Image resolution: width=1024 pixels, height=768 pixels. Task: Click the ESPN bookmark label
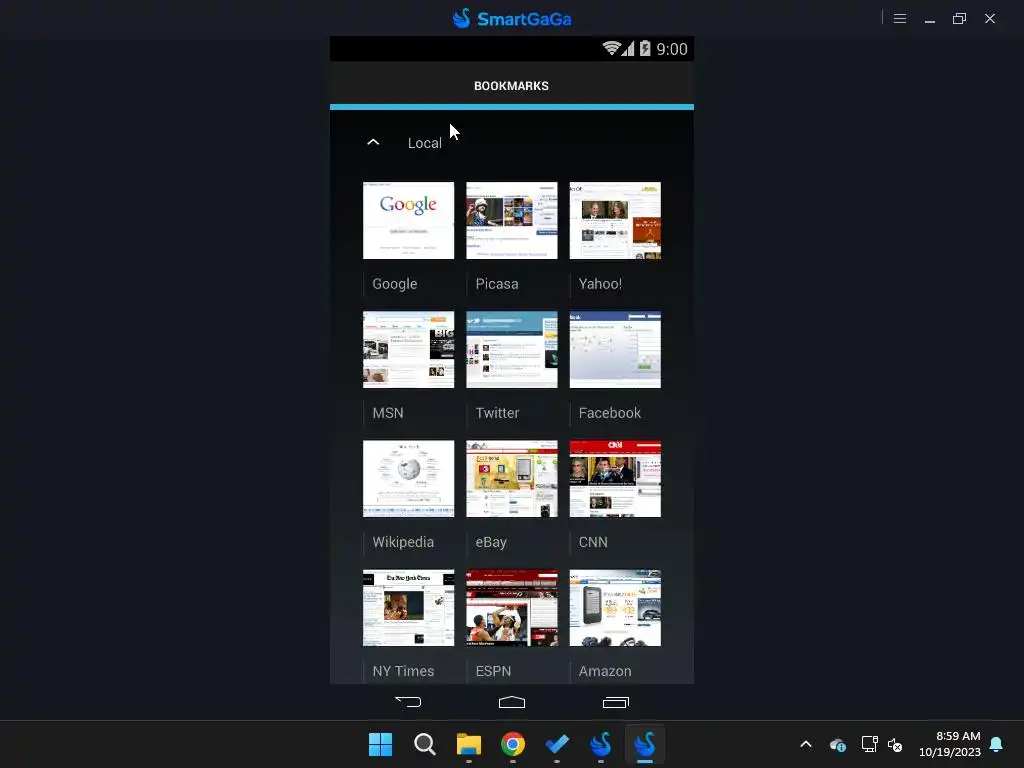(x=493, y=671)
